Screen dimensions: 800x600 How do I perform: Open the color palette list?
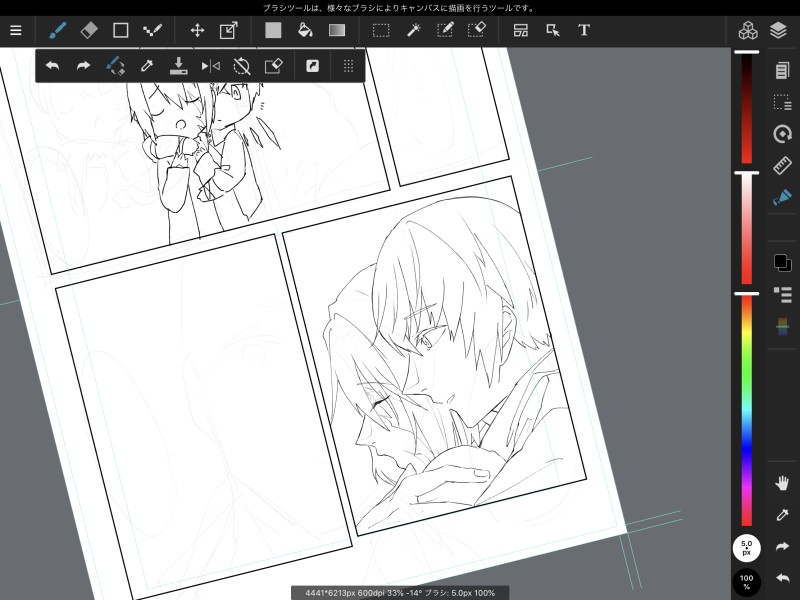(x=782, y=294)
